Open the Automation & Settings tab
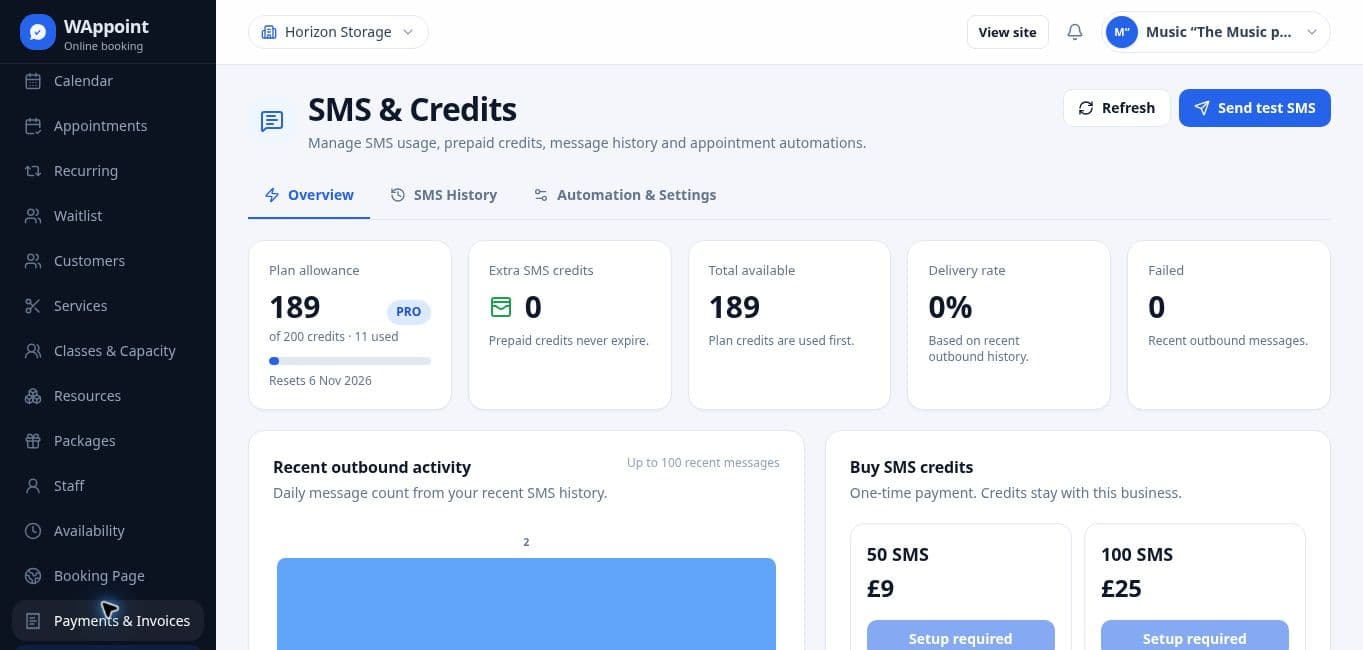This screenshot has width=1363, height=650. click(625, 195)
